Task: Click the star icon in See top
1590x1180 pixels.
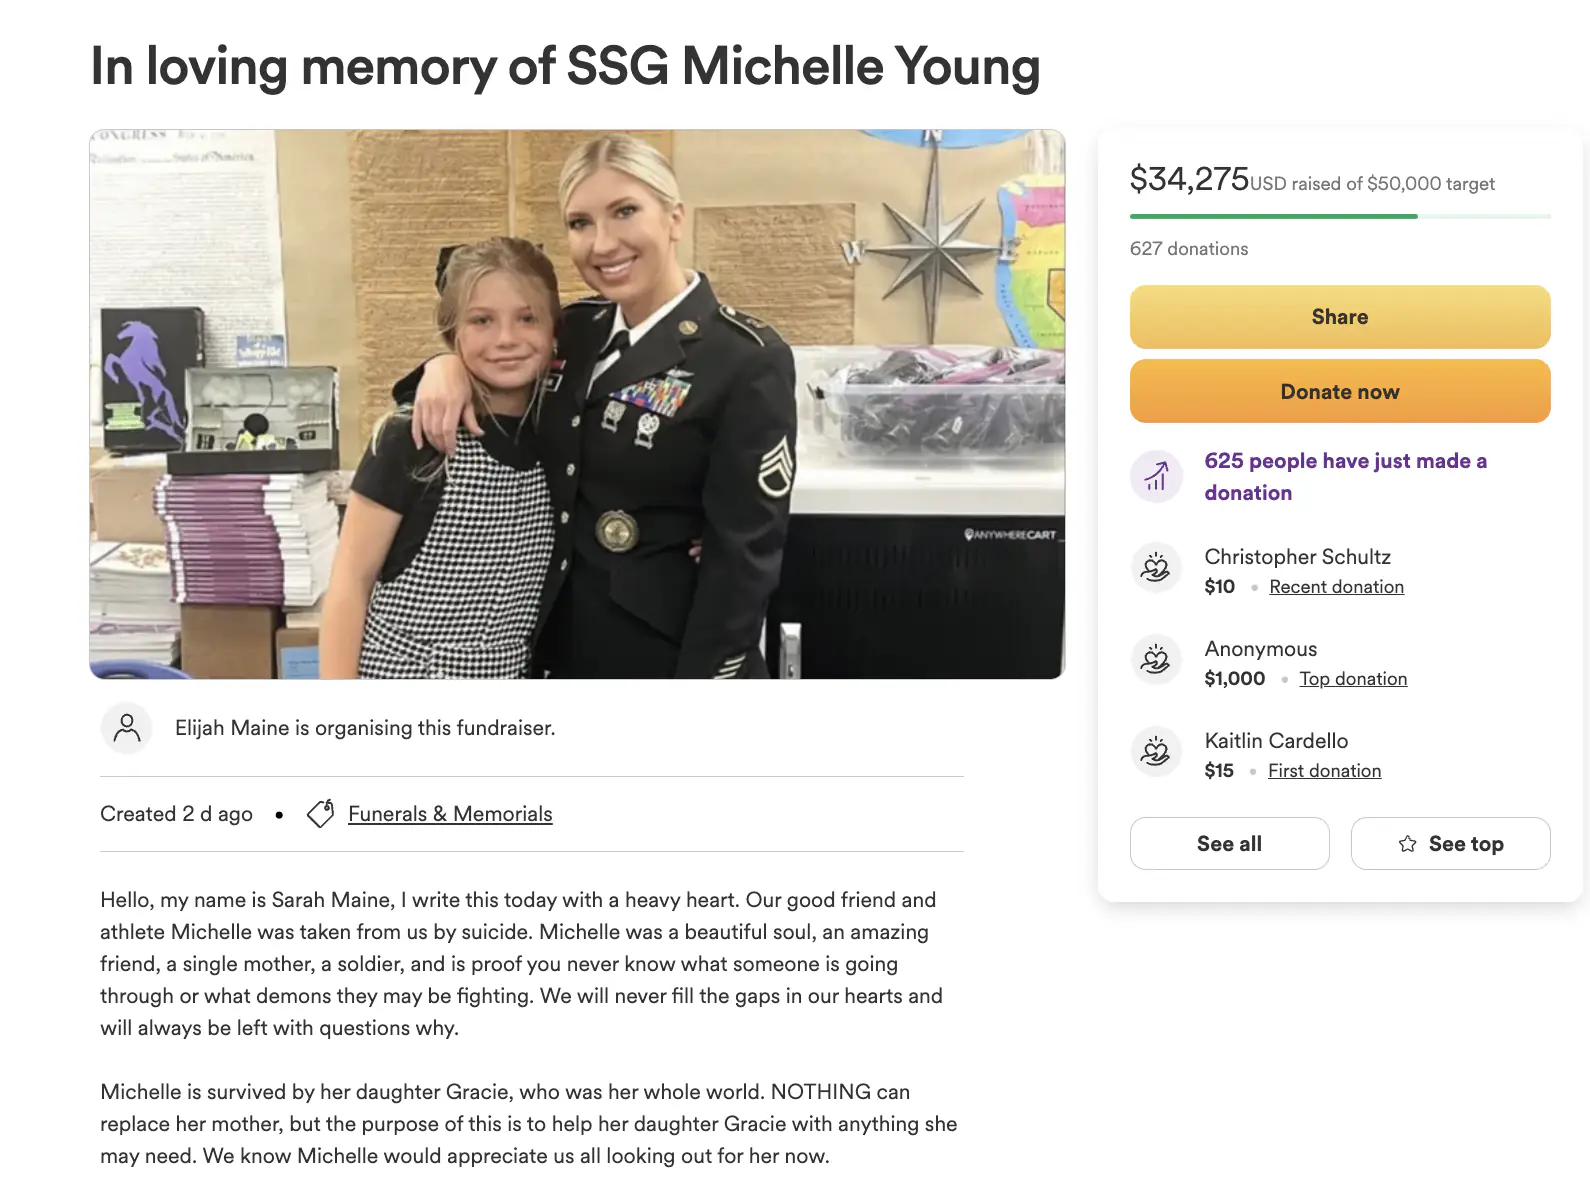Action: pos(1408,844)
